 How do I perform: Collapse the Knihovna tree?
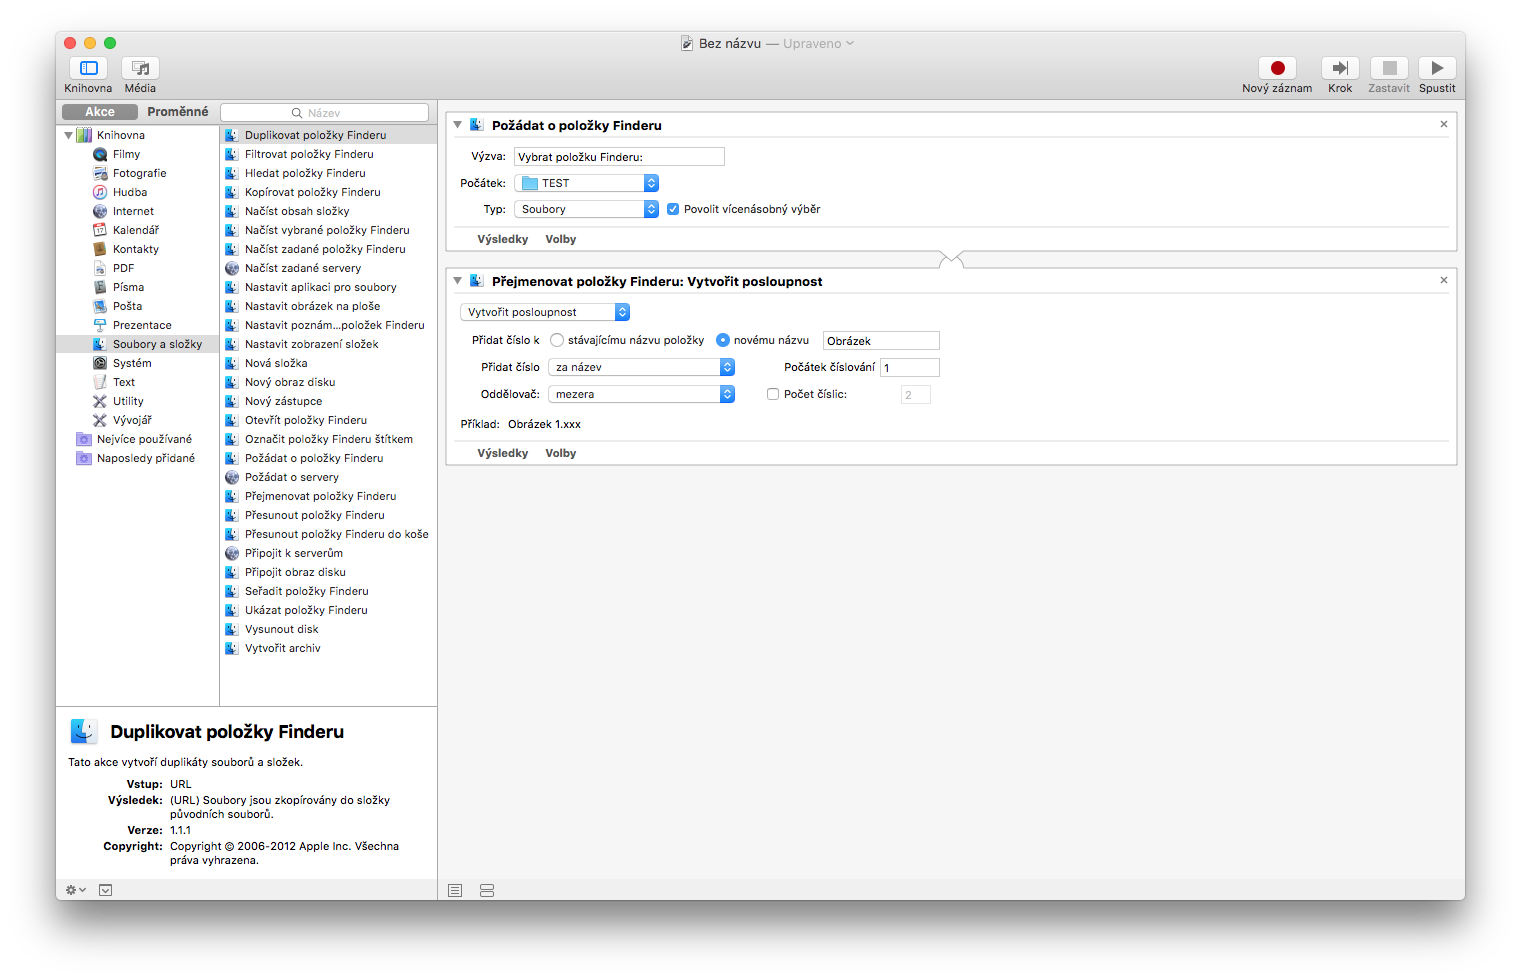tap(68, 135)
